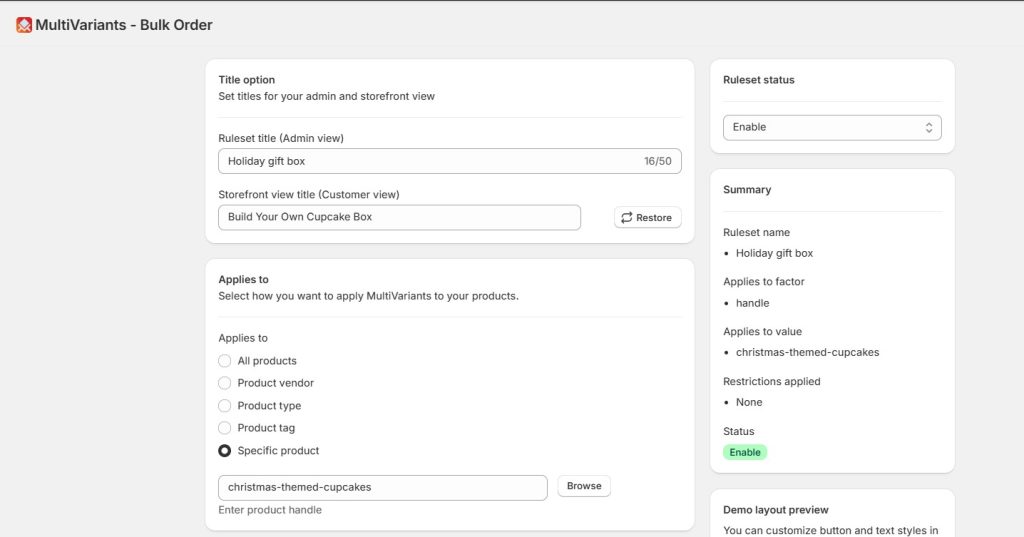Select the Specific product radio option

(225, 451)
